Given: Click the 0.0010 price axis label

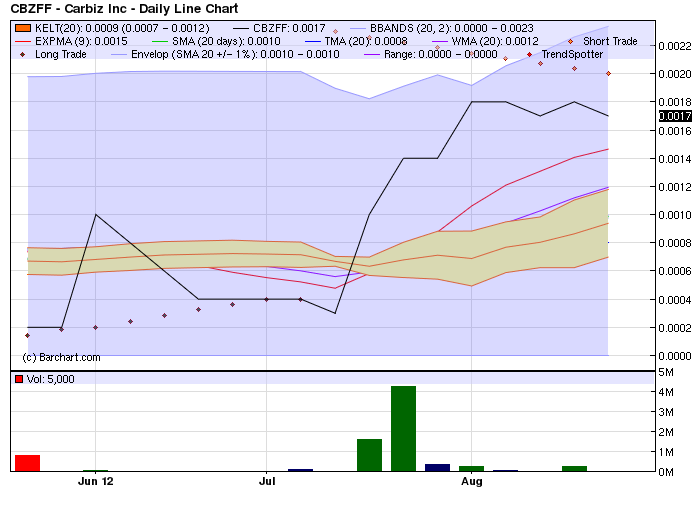Looking at the screenshot, I should pyautogui.click(x=675, y=215).
